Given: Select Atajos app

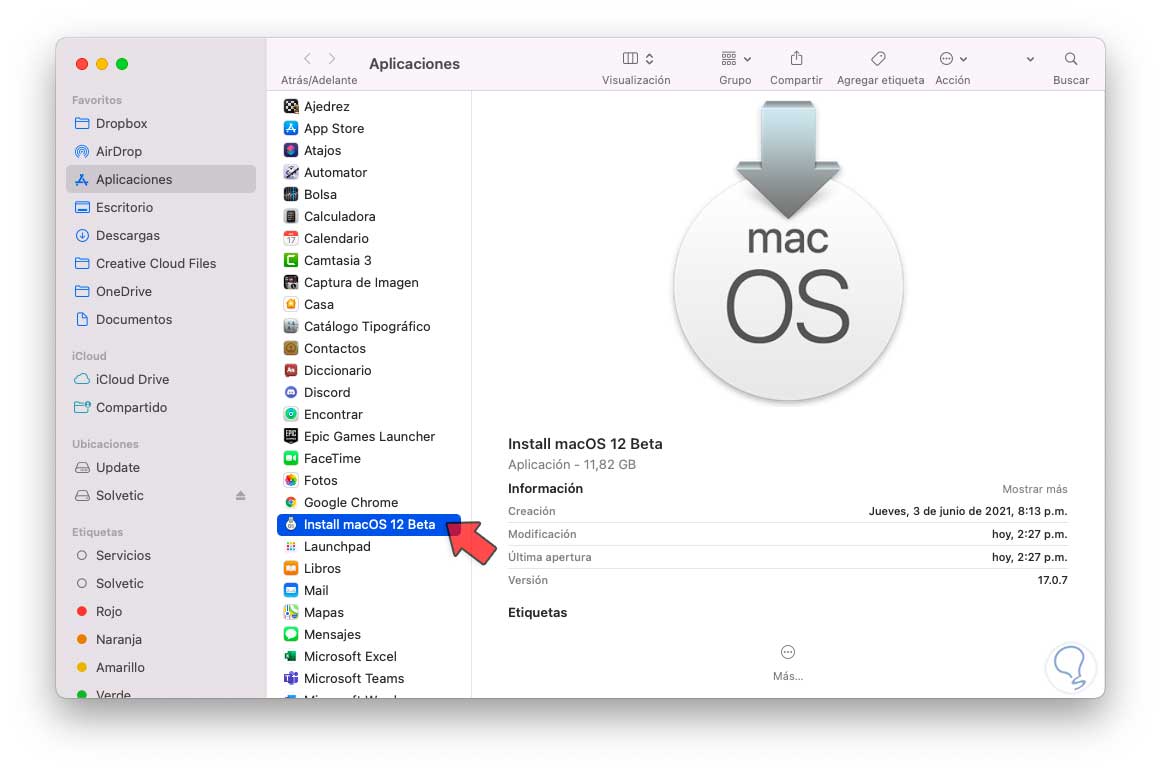Looking at the screenshot, I should pyautogui.click(x=369, y=150).
